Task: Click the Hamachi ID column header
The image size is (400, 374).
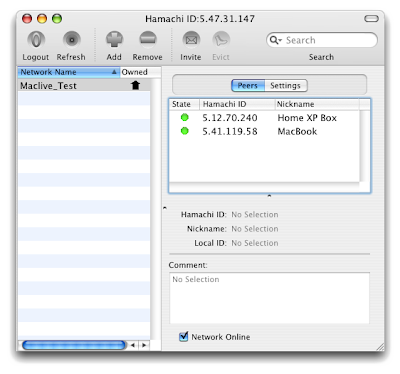Action: pyautogui.click(x=237, y=104)
